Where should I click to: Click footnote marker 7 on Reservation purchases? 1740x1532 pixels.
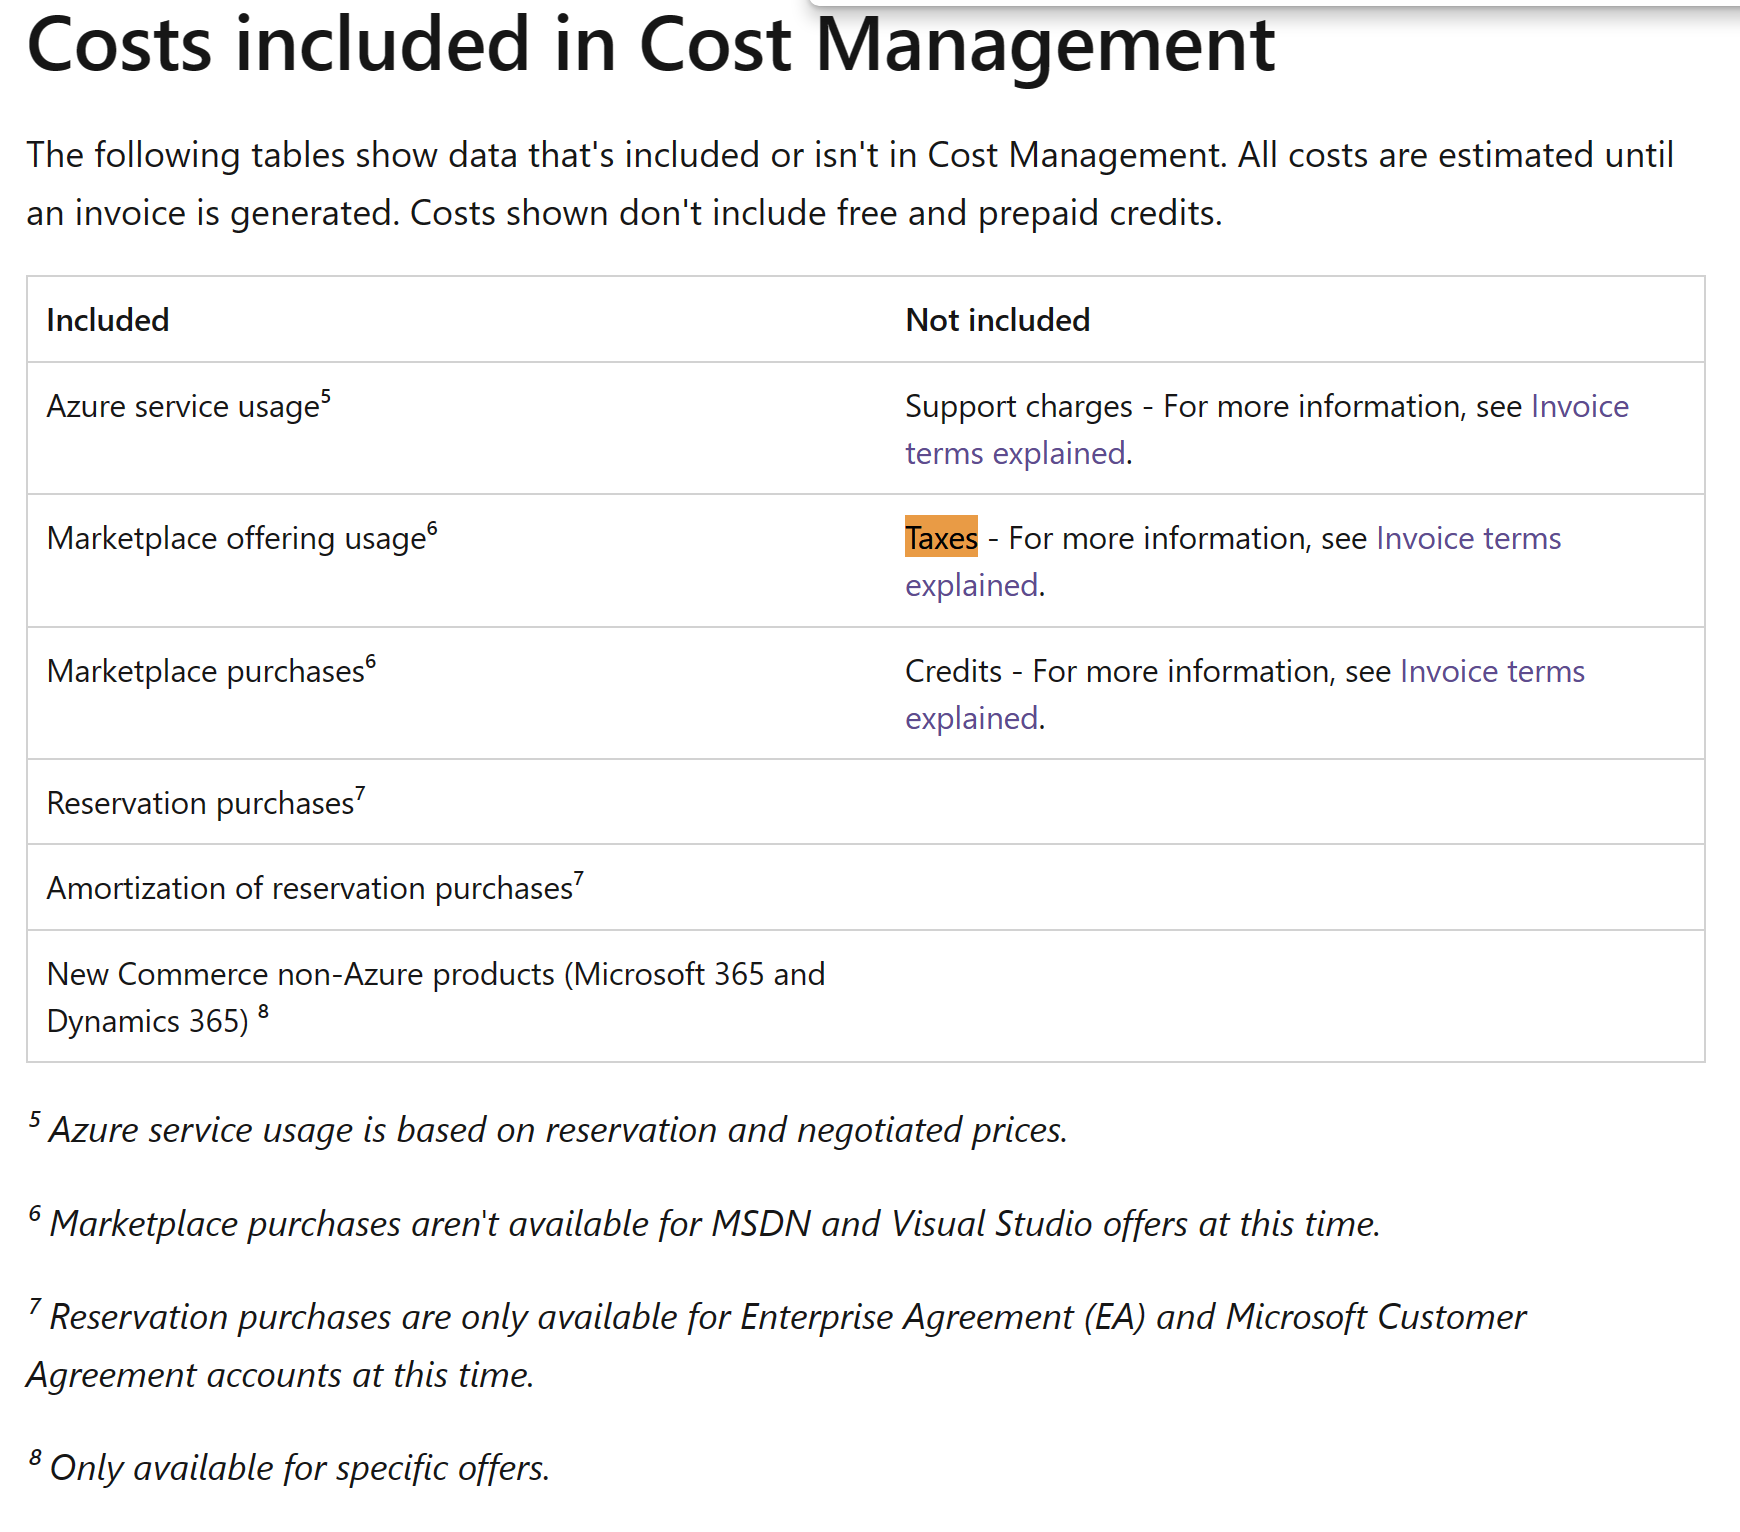[358, 791]
